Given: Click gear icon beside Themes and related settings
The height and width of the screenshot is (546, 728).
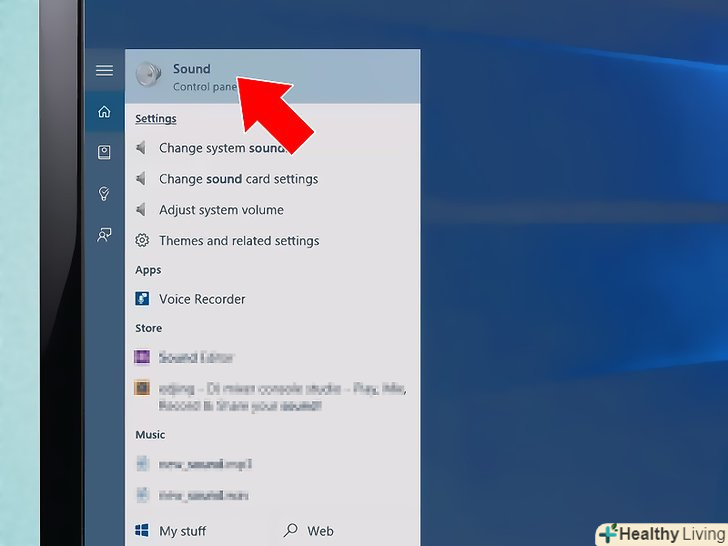Looking at the screenshot, I should point(142,240).
